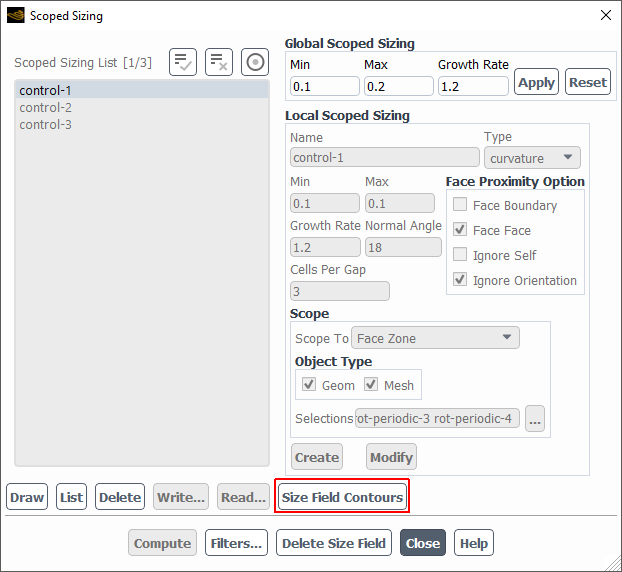Click the local Name field showing control-1

coord(385,157)
